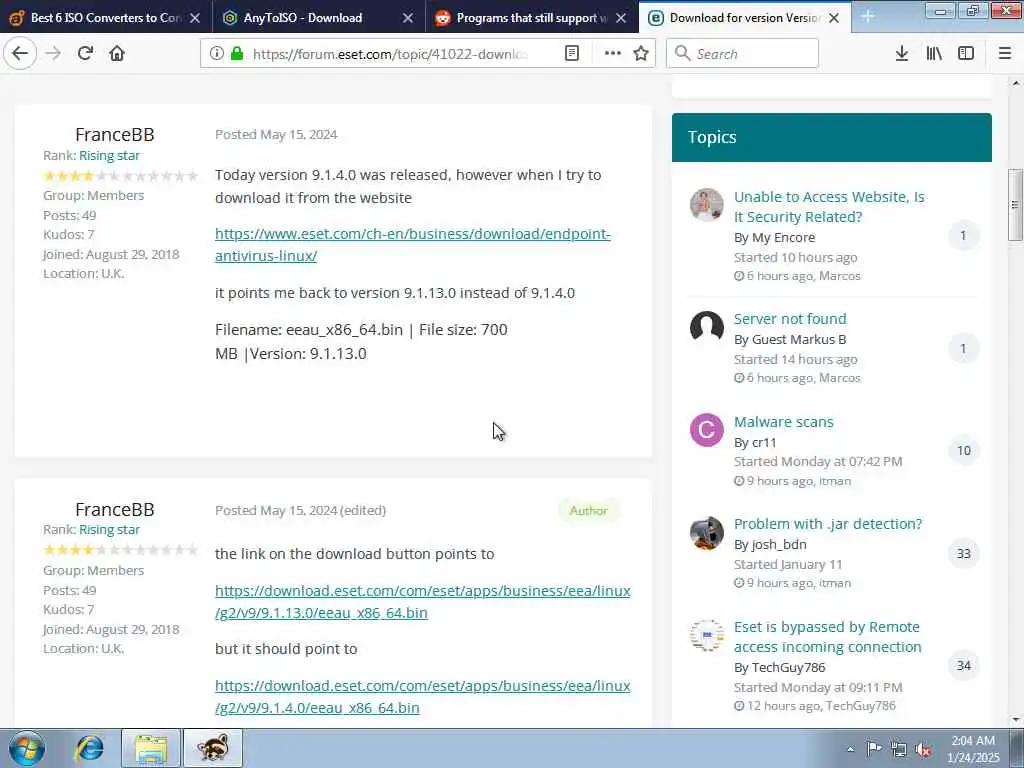Close the AnyToISO Download tab

coord(408,18)
